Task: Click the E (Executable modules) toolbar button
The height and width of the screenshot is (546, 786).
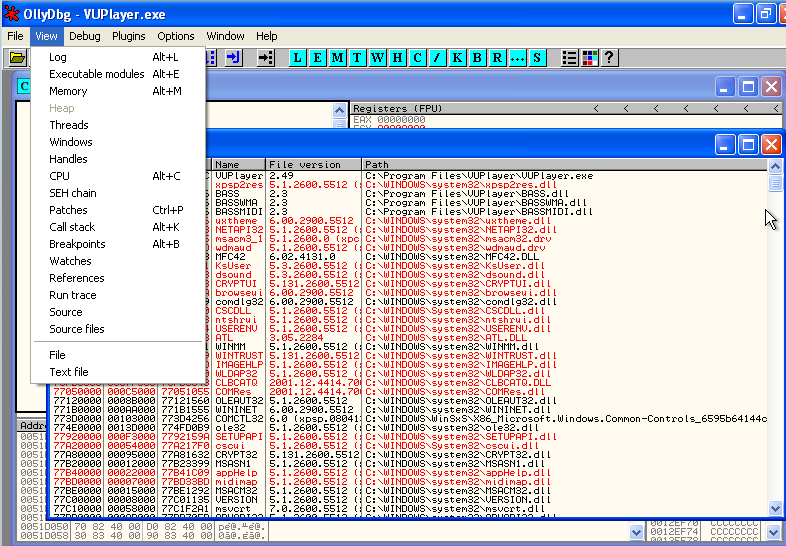Action: pos(317,58)
